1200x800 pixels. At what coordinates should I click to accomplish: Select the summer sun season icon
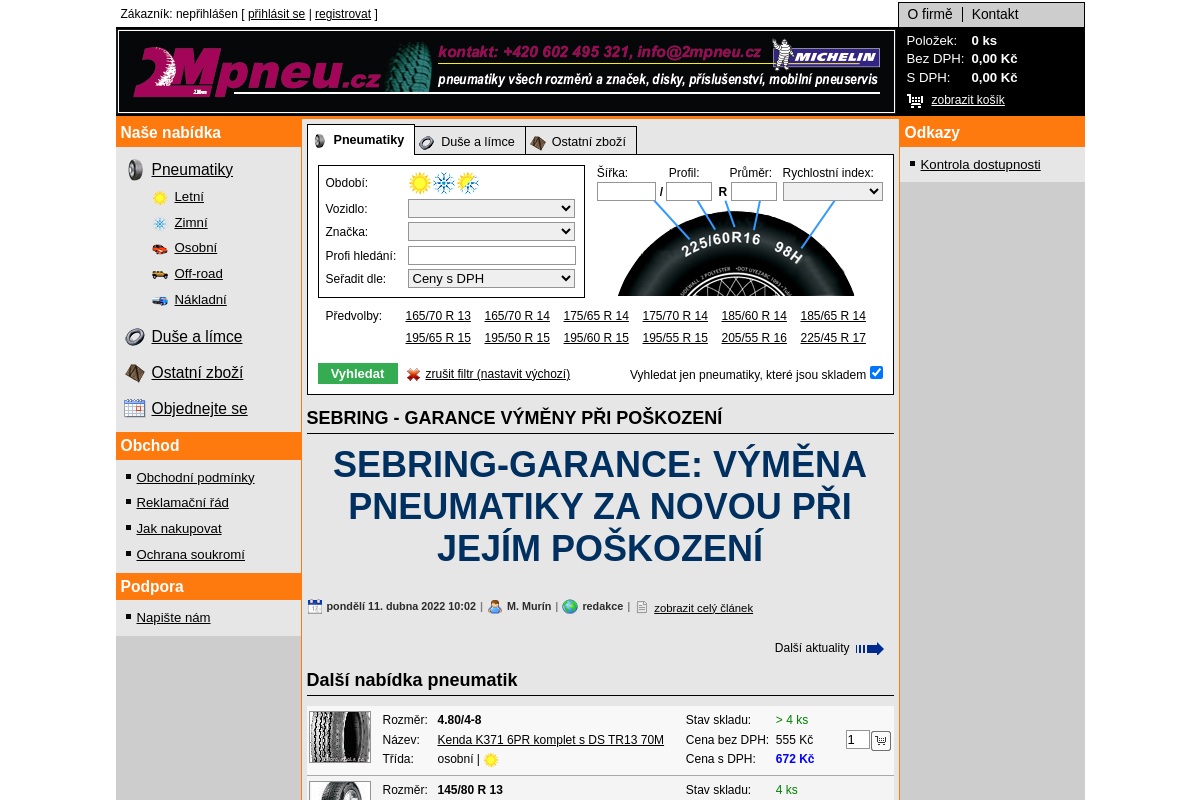(x=417, y=183)
